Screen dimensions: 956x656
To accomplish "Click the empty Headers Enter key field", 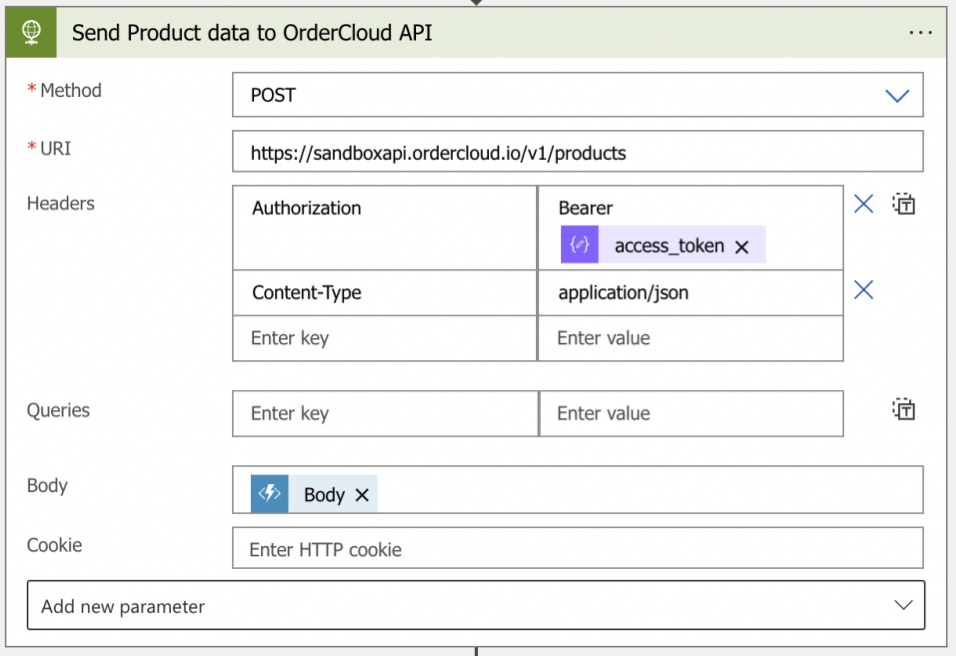I will tap(385, 338).
